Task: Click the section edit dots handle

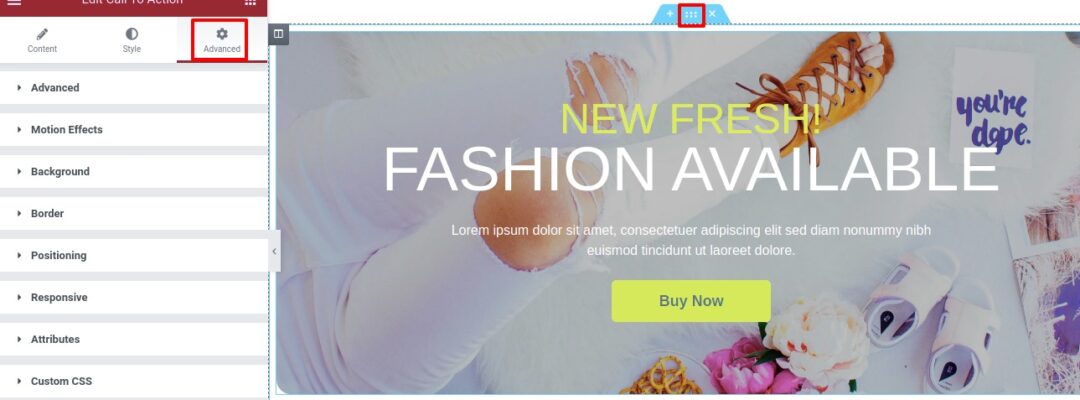Action: (x=691, y=14)
